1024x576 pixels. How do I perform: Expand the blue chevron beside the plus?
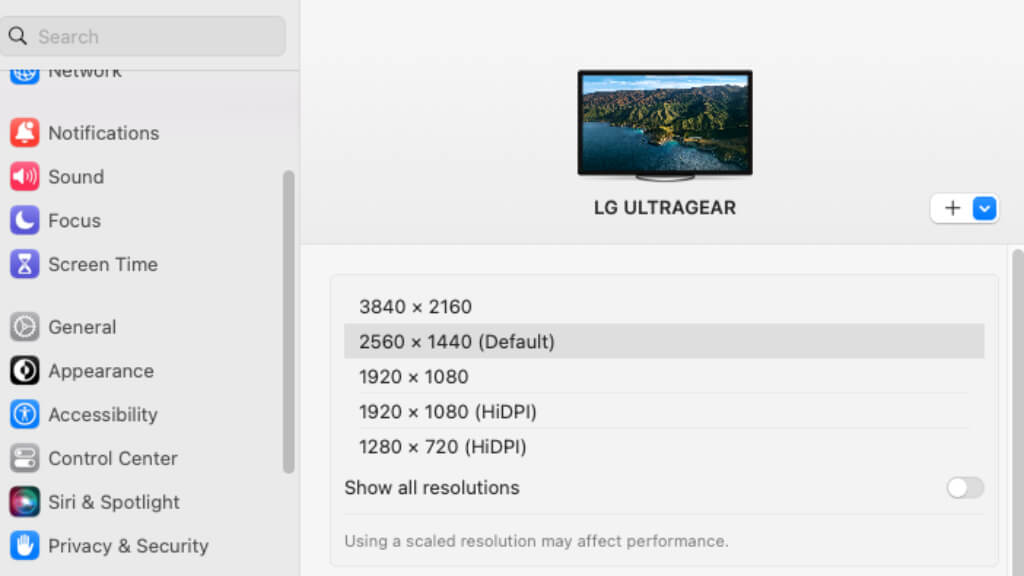(x=984, y=208)
